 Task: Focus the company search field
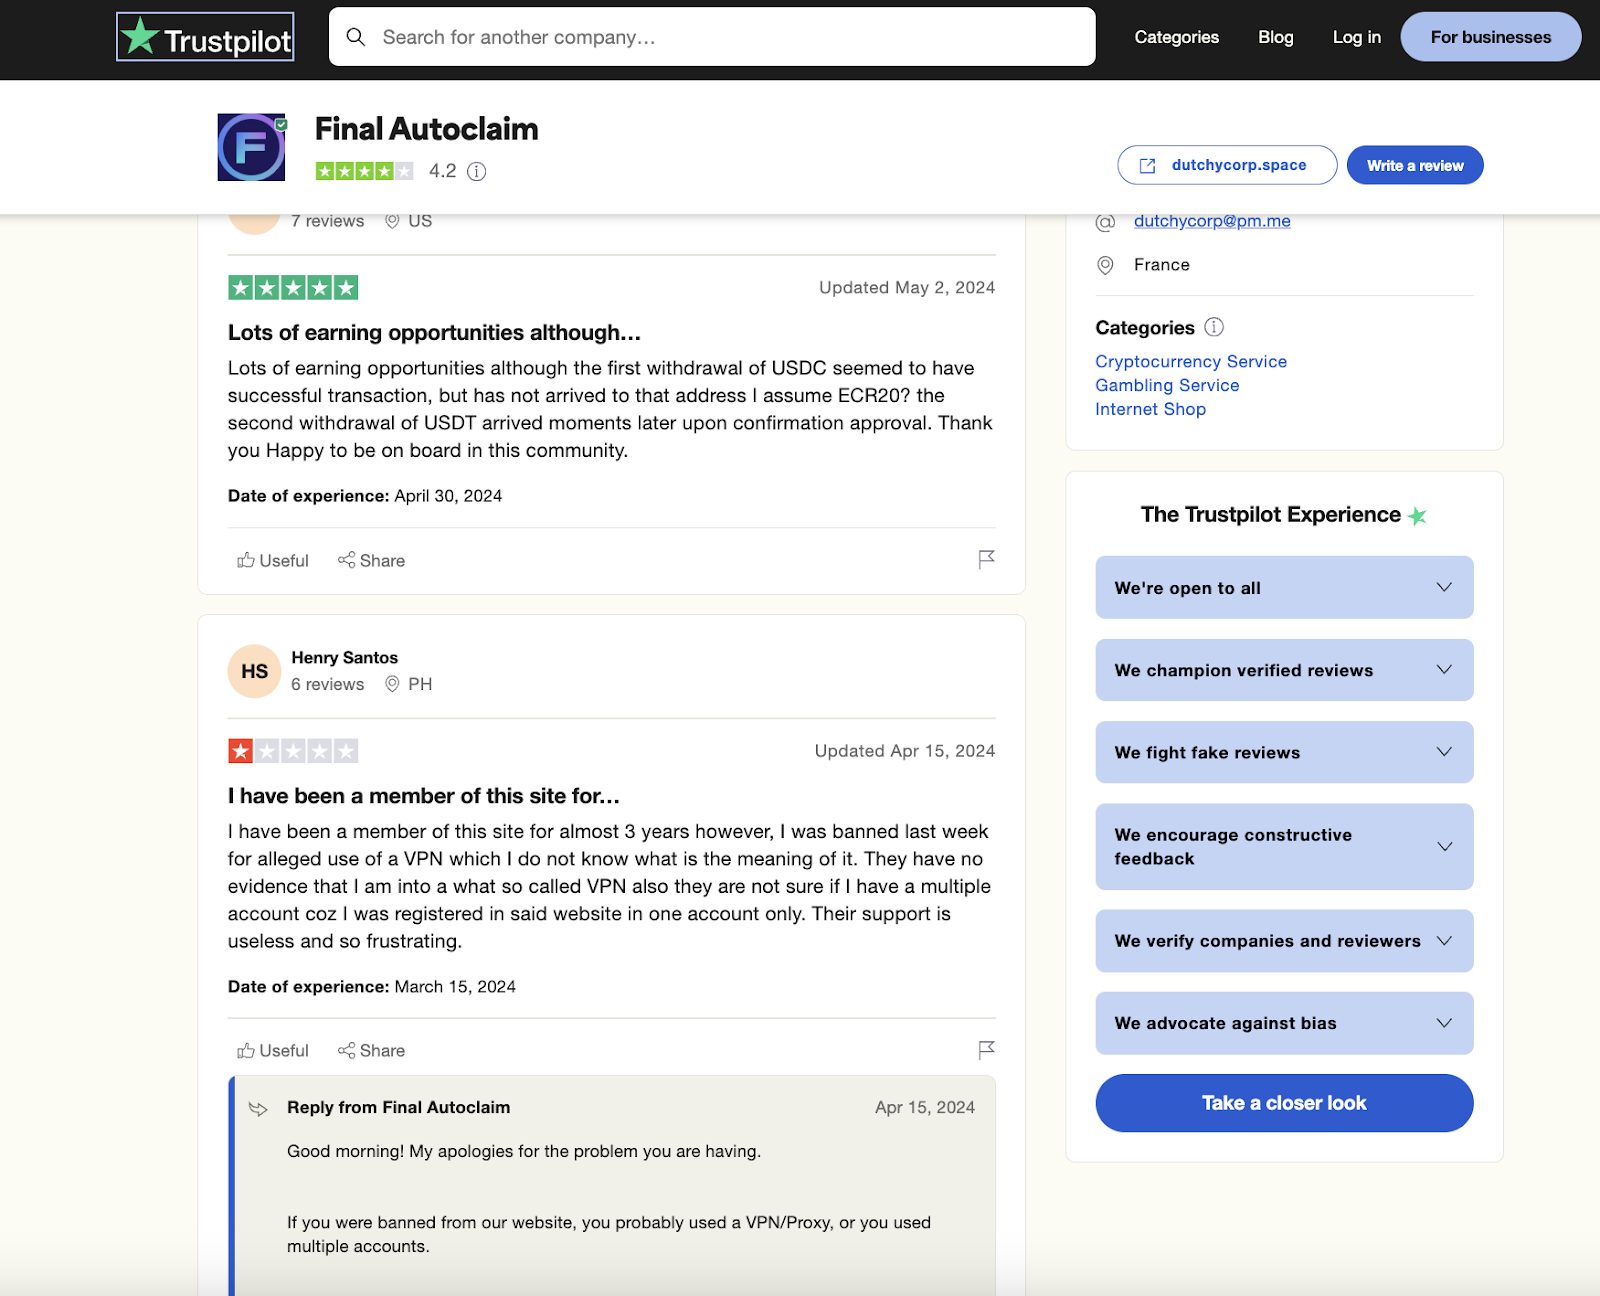coord(712,37)
